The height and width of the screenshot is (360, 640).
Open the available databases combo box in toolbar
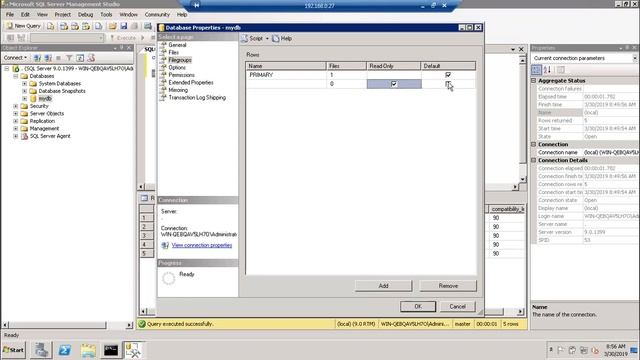[67, 38]
